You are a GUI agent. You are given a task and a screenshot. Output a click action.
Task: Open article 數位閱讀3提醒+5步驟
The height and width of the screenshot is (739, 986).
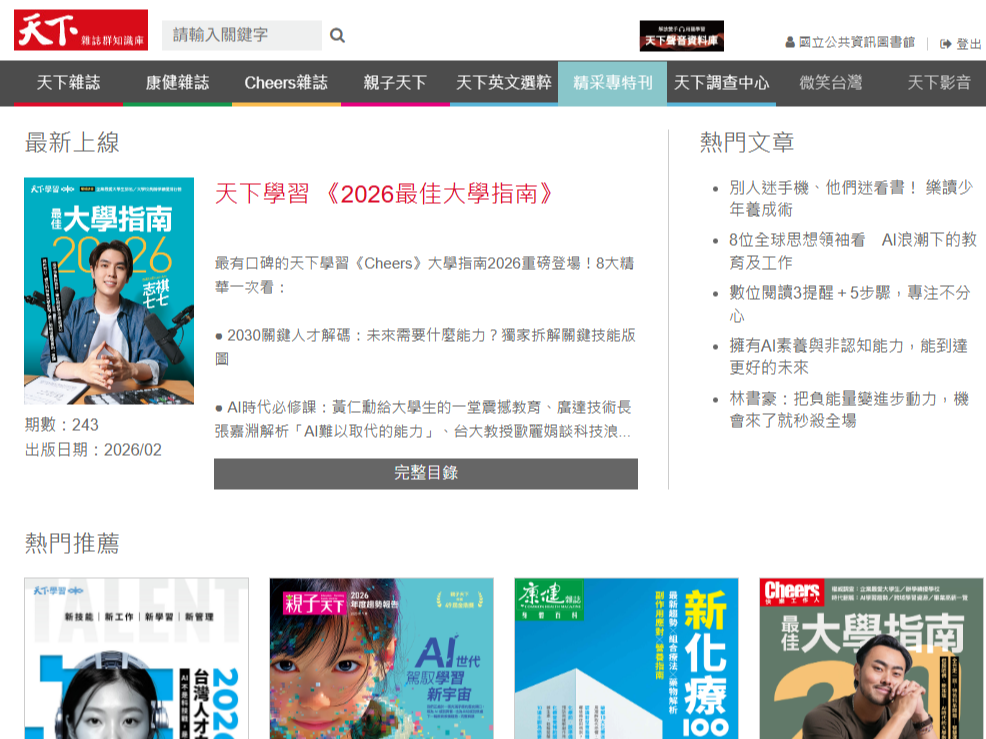tap(850, 304)
